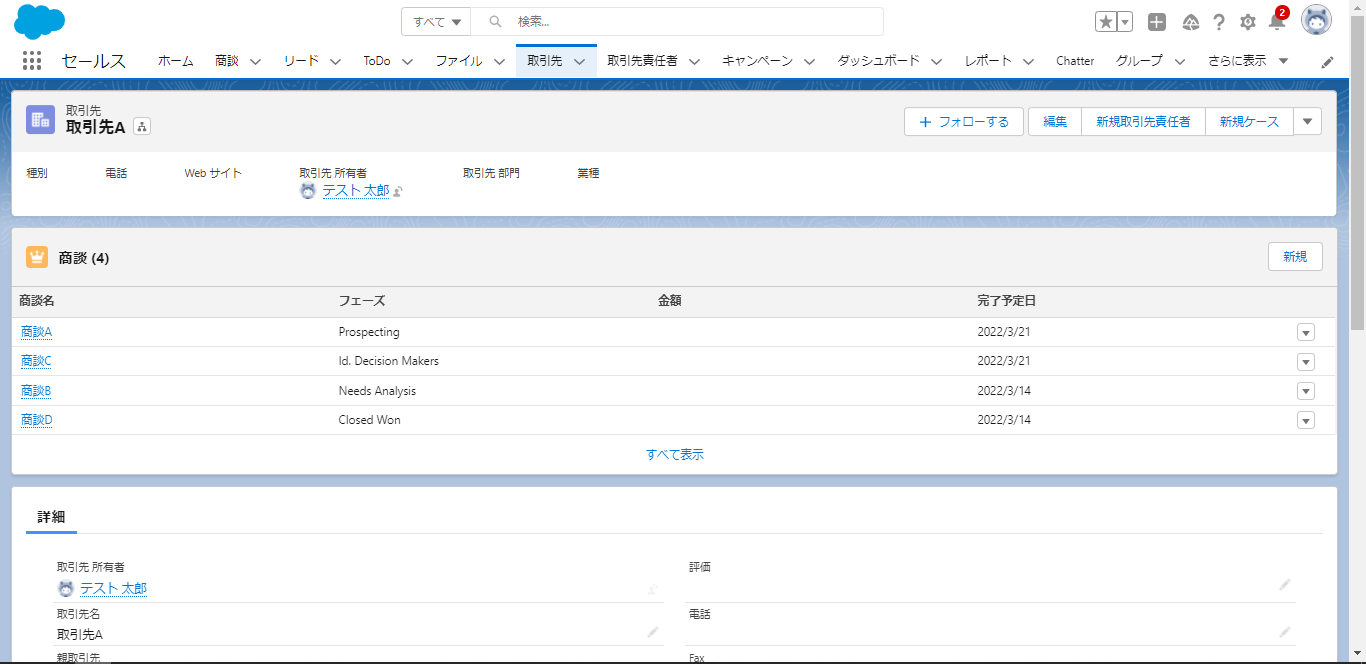Expand the favorites list arrow
Screen dimensions: 1366x664
[x=1125, y=22]
